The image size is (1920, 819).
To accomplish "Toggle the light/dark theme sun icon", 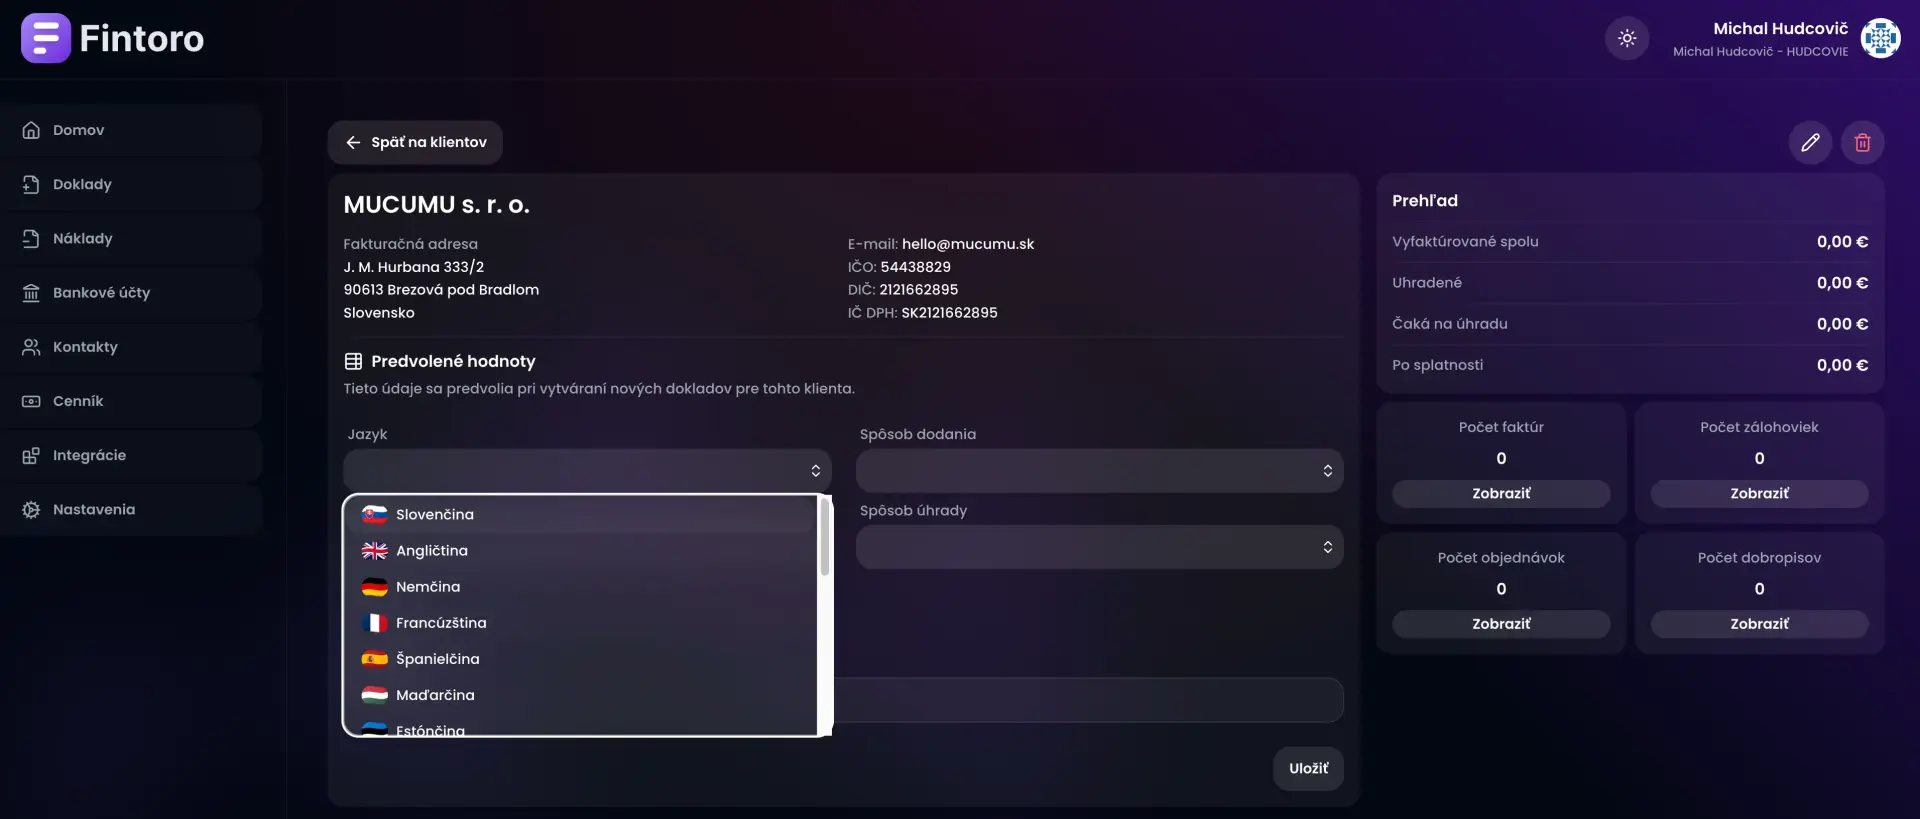I will point(1626,39).
